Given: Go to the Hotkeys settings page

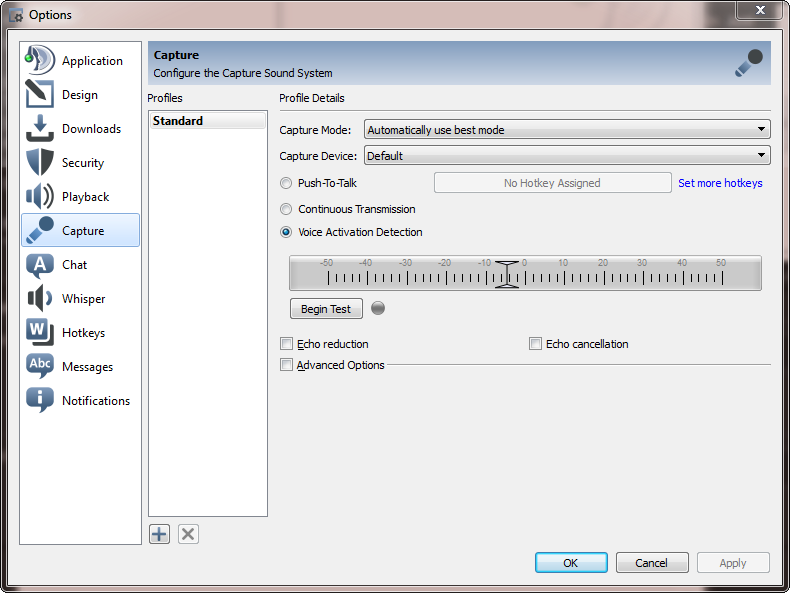Looking at the screenshot, I should click(82, 333).
